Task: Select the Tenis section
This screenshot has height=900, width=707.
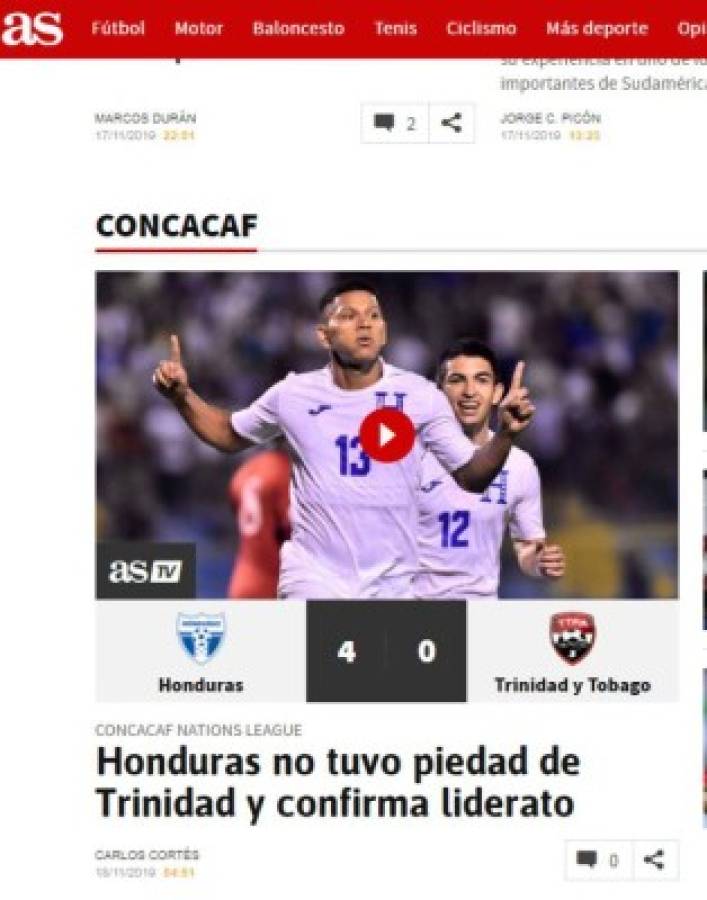Action: 395,28
